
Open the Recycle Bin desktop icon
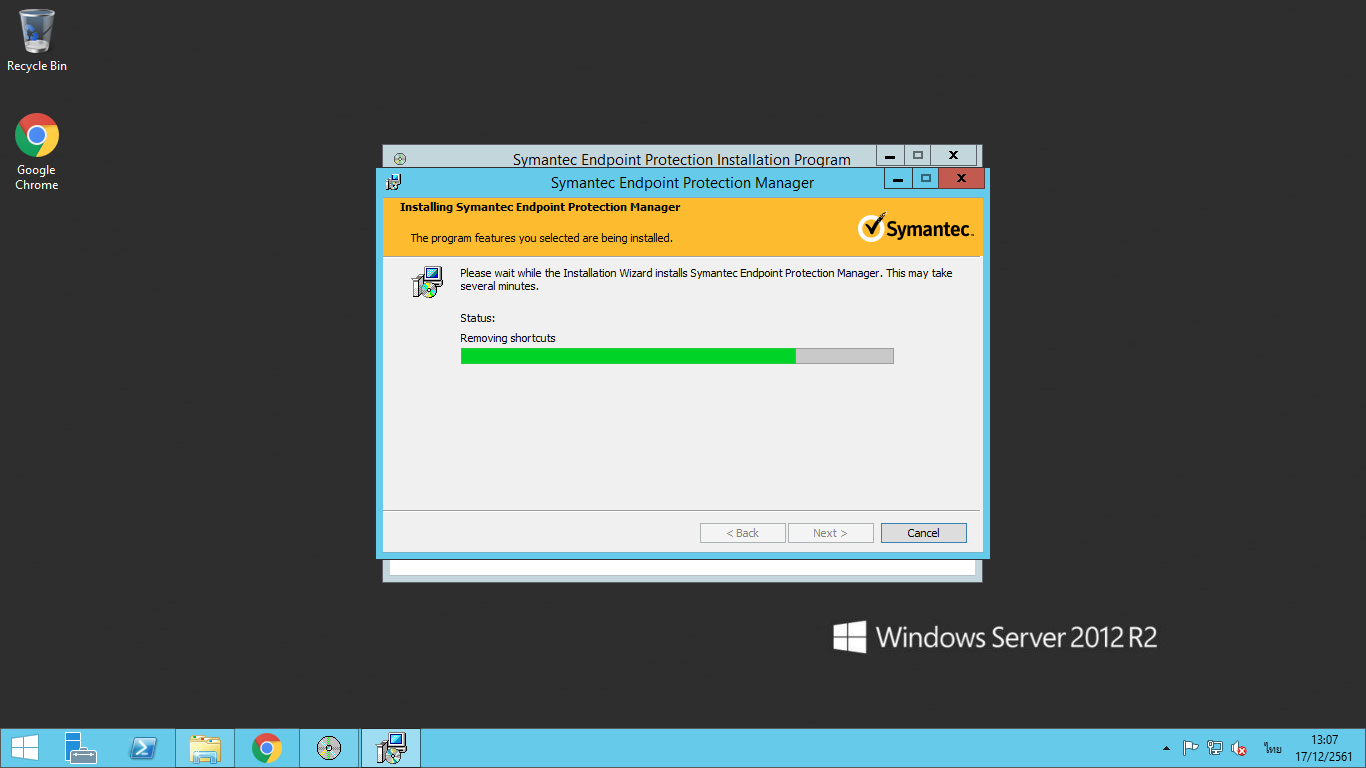[37, 40]
